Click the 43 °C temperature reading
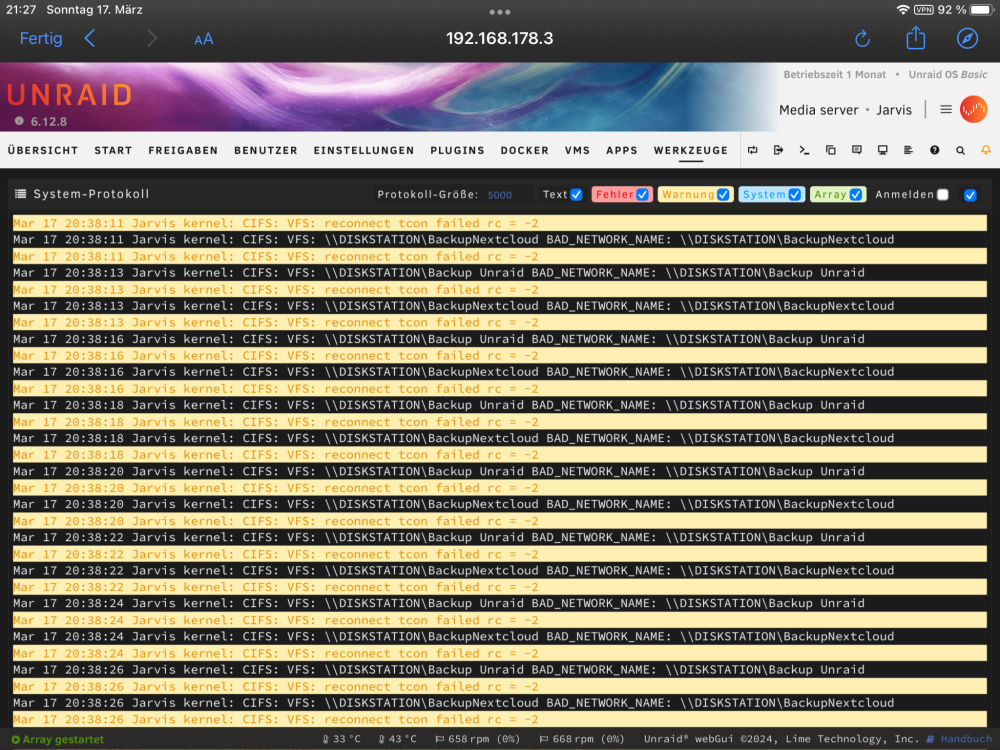This screenshot has width=1000, height=750. pos(397,739)
